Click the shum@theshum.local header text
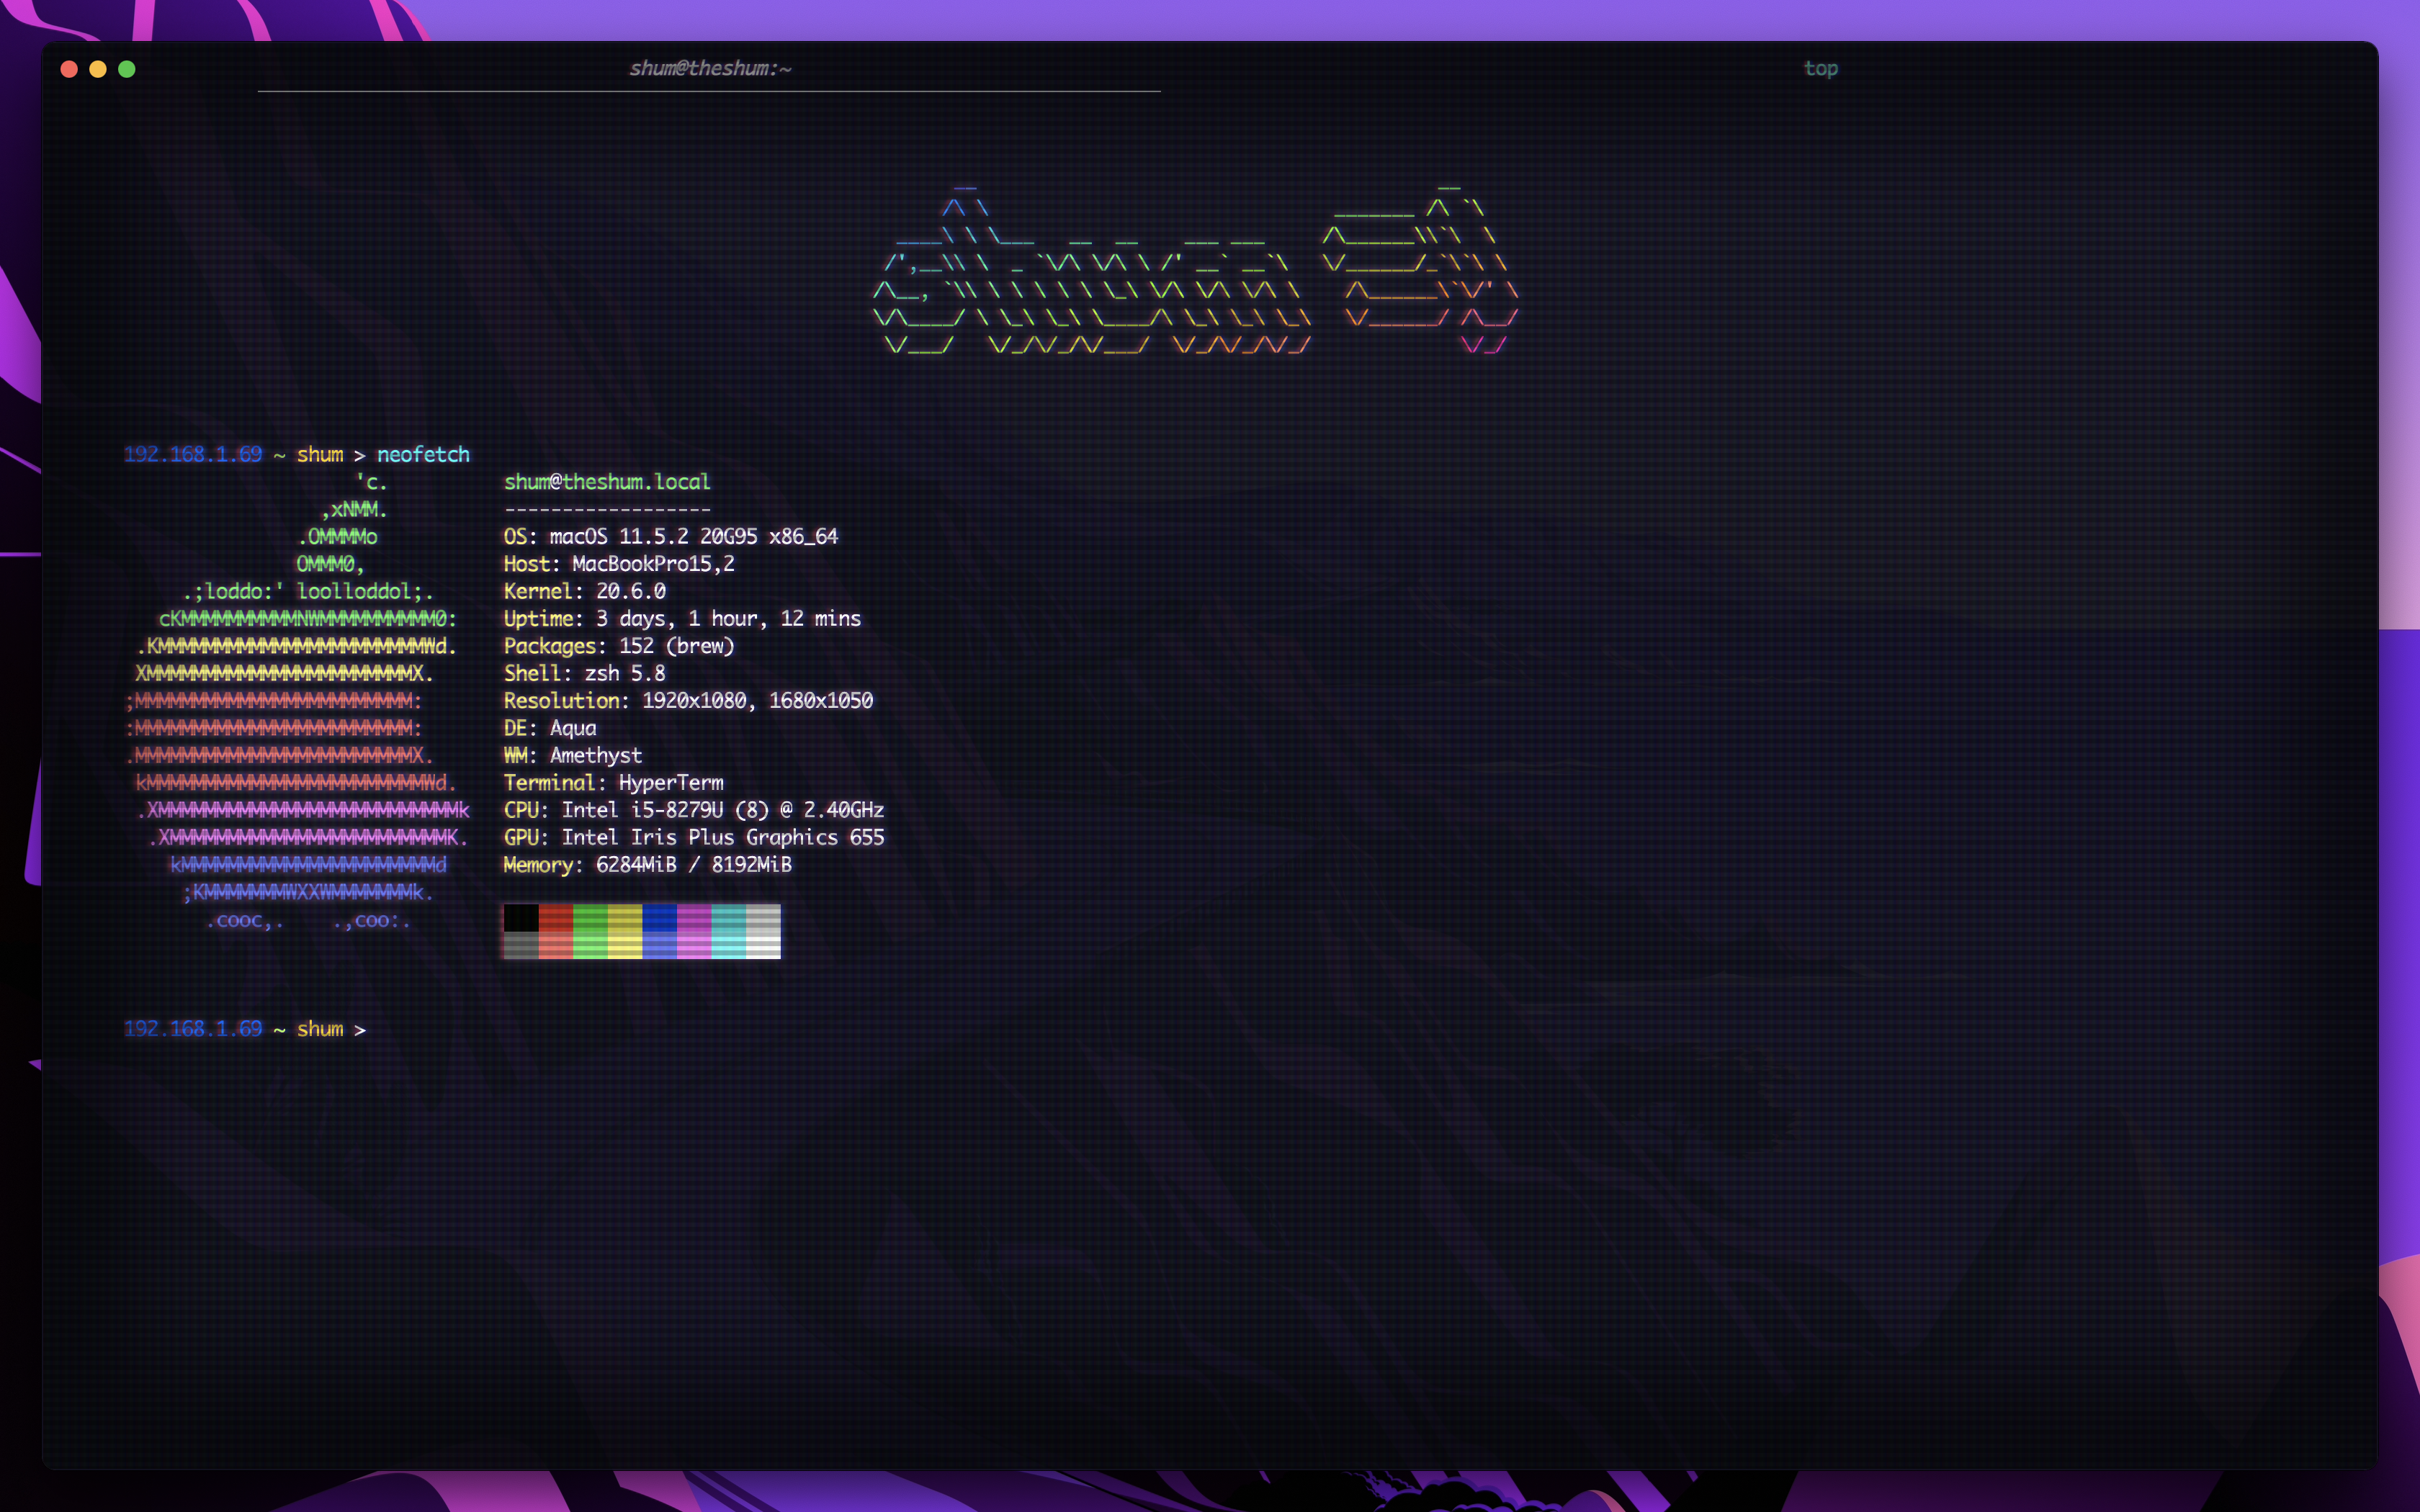This screenshot has width=2420, height=1512. coord(607,482)
